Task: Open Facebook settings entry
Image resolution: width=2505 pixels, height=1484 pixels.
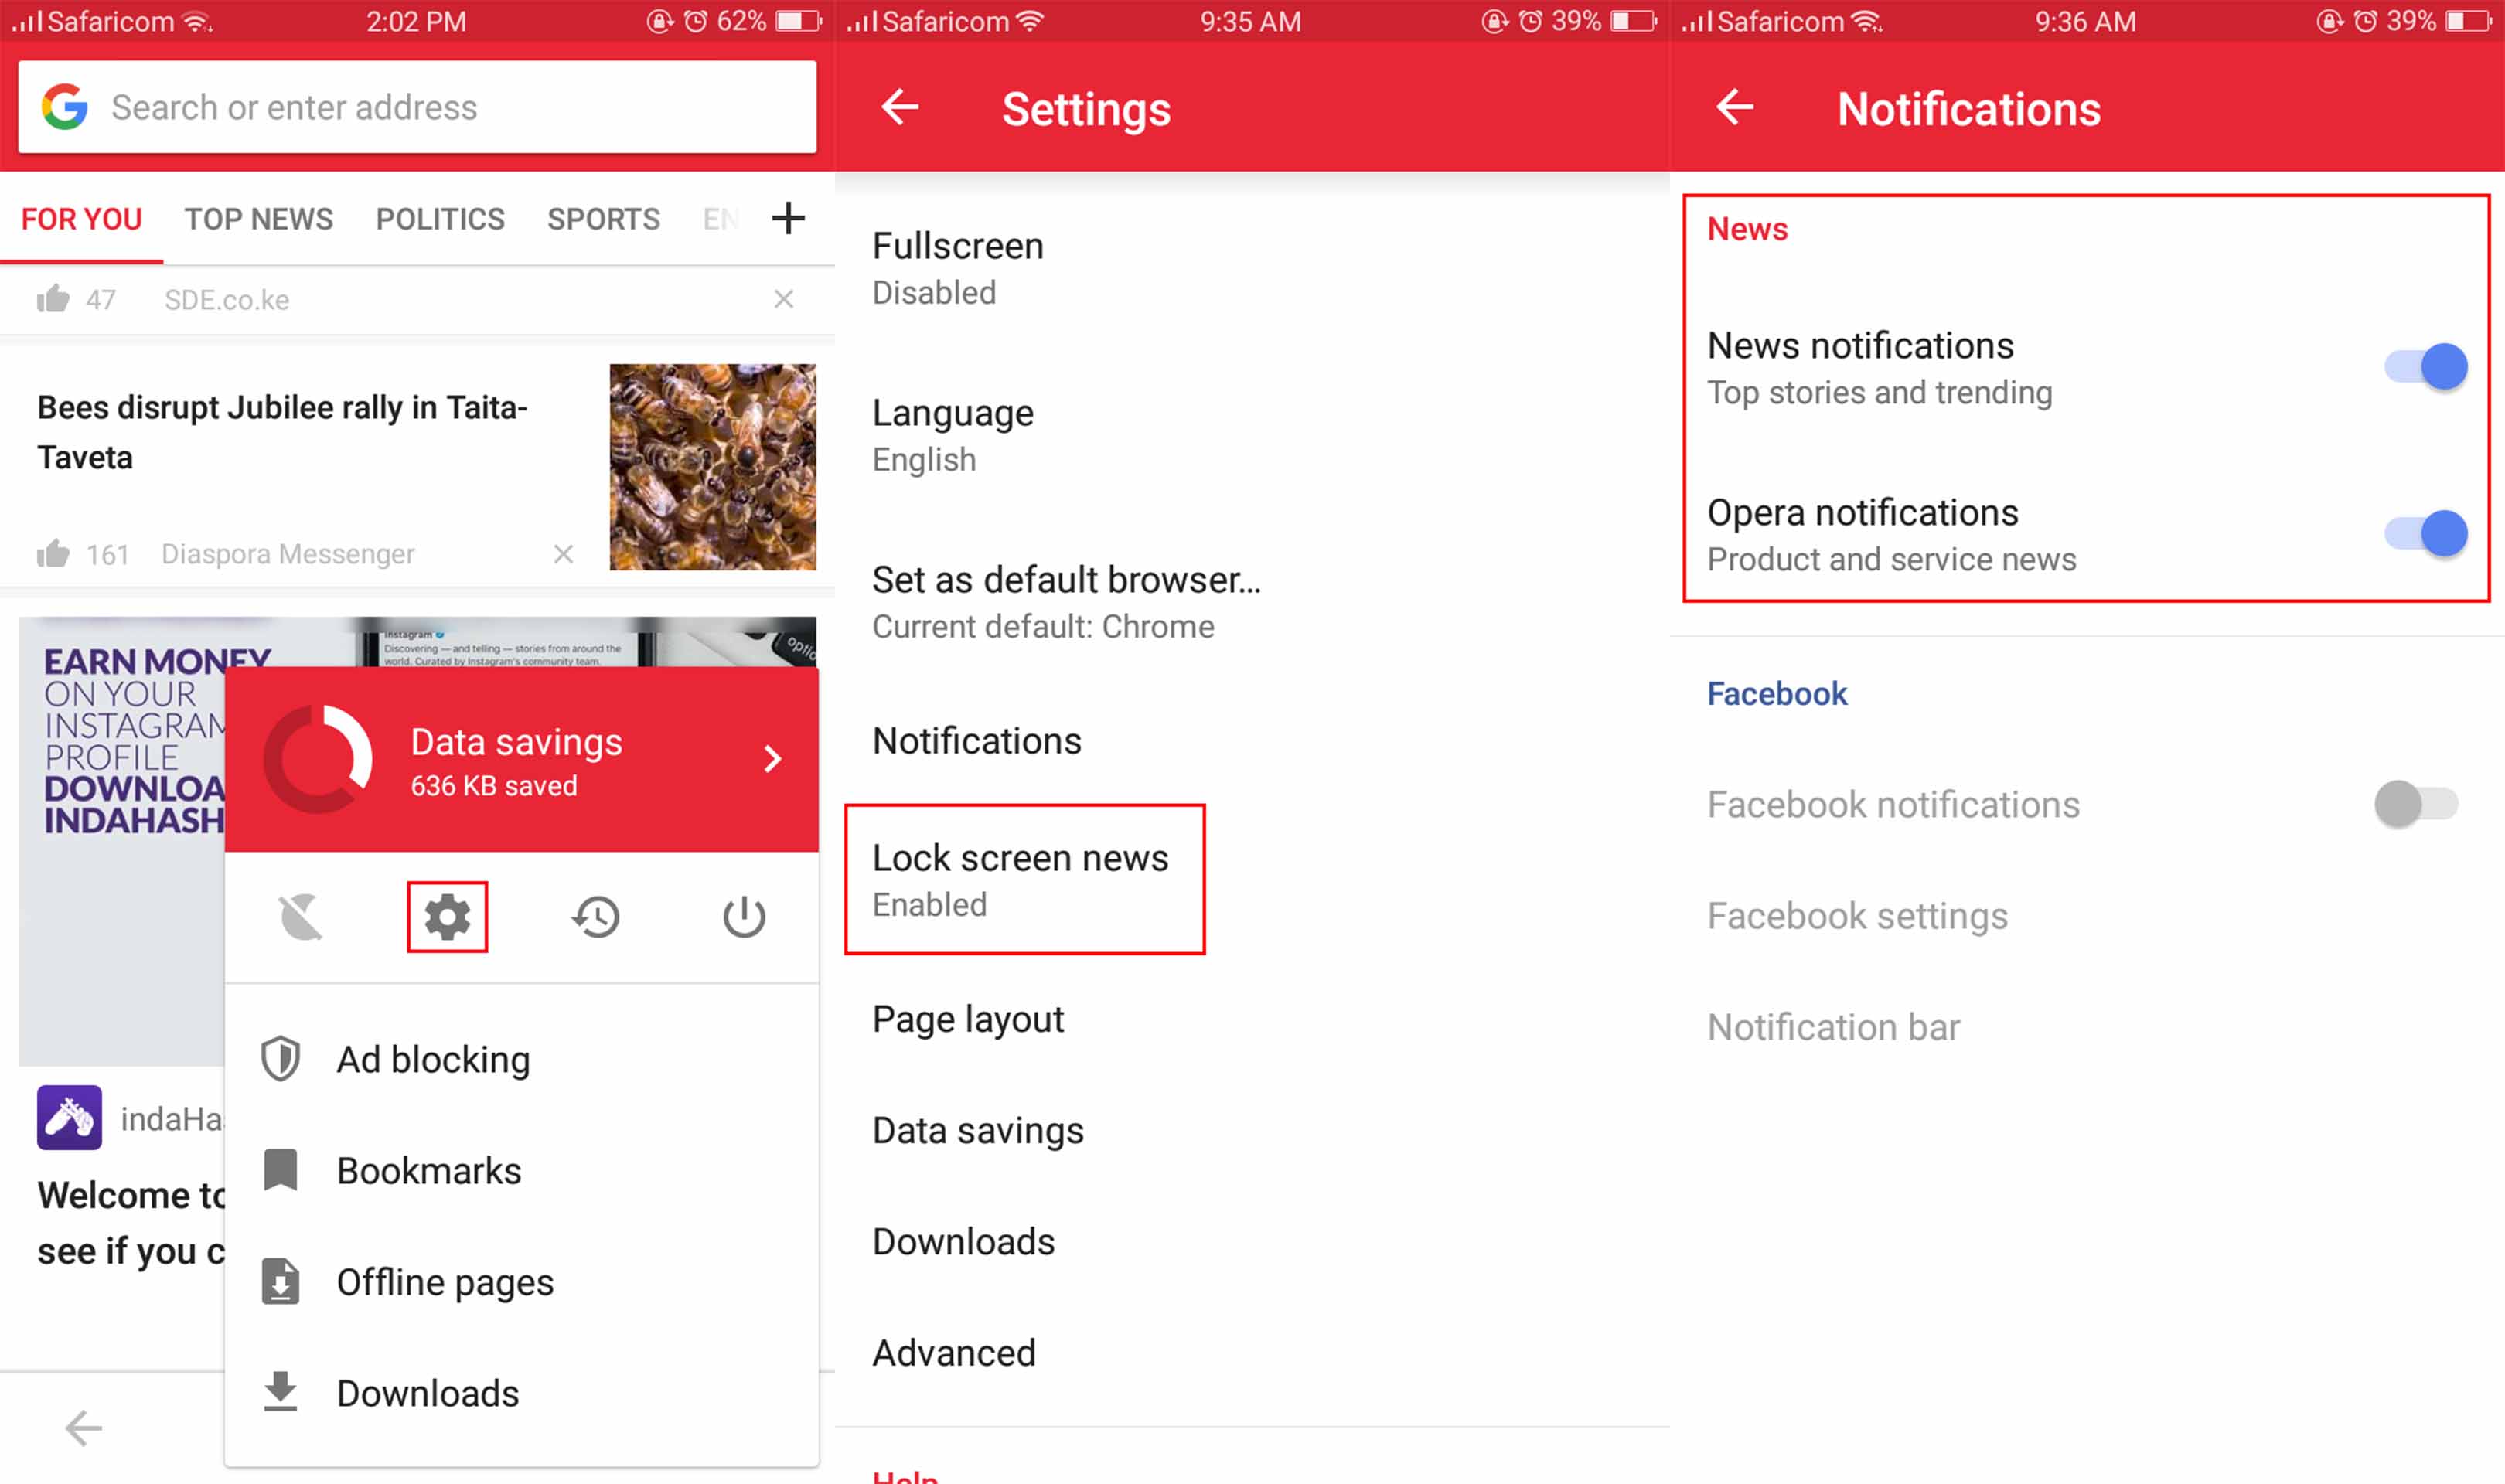Action: pos(2087,916)
